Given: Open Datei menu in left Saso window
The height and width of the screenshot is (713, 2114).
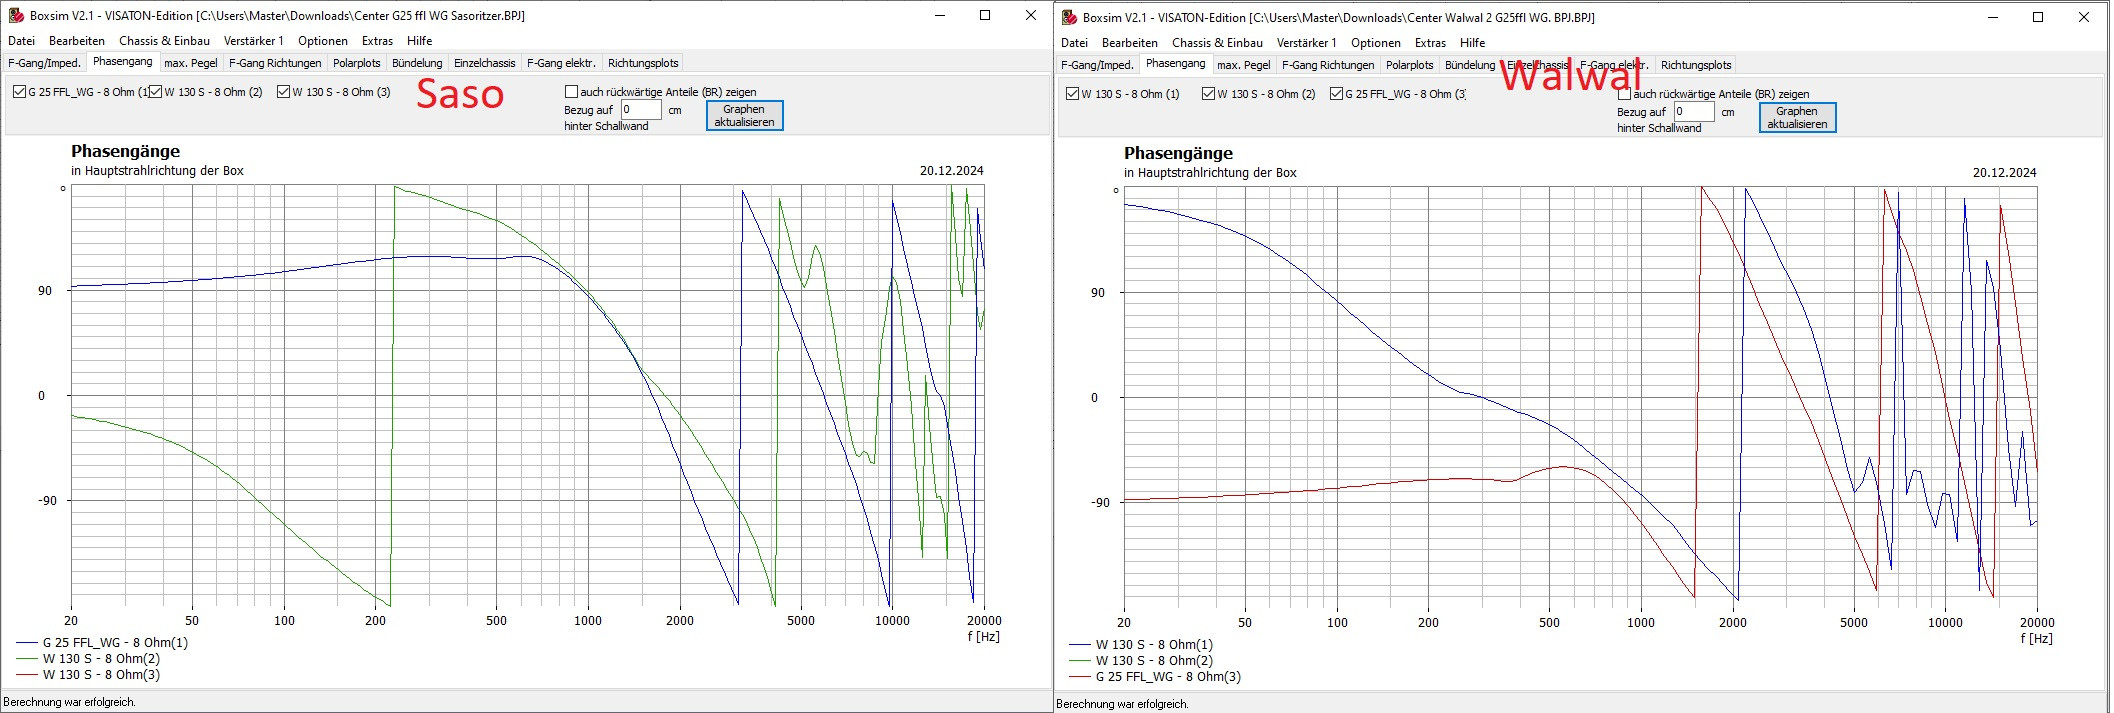Looking at the screenshot, I should tap(21, 41).
